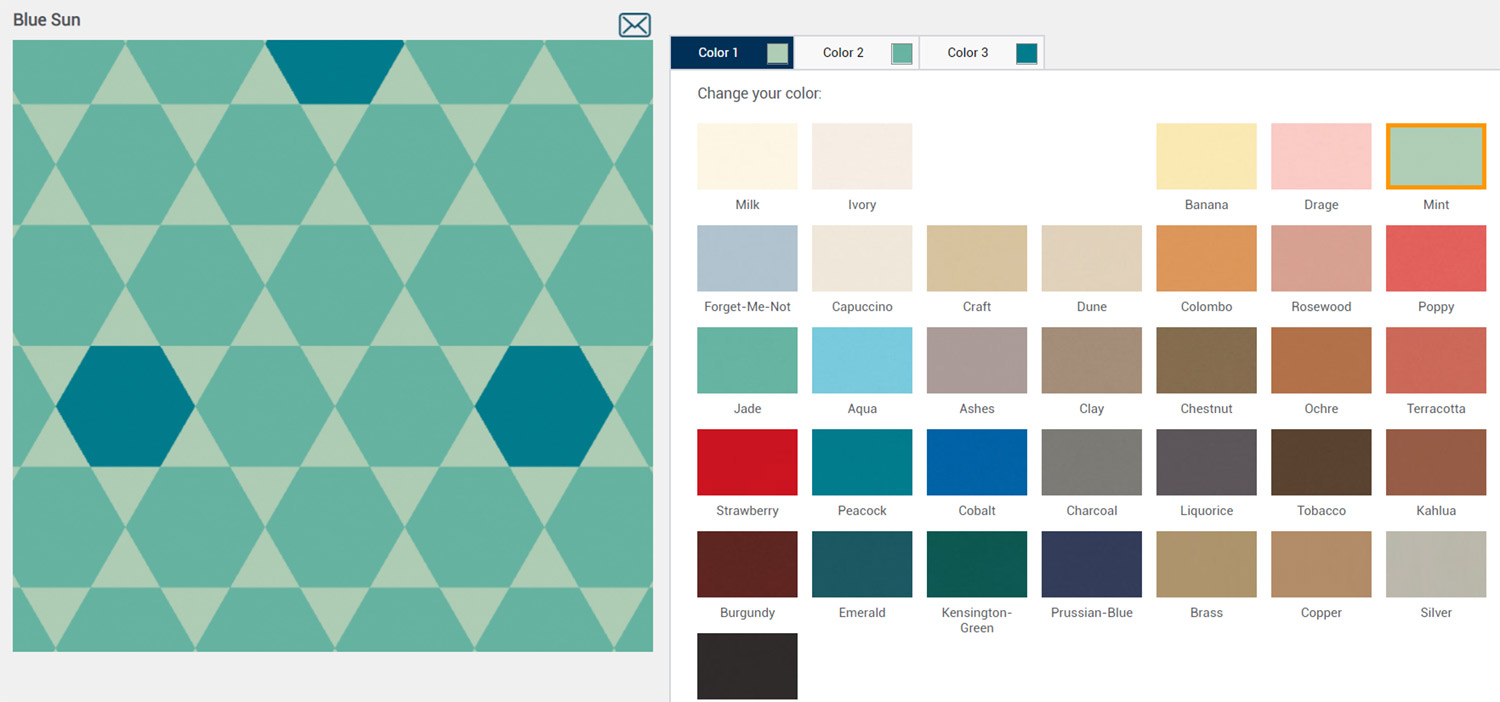Image resolution: width=1500 pixels, height=702 pixels.
Task: Pick the Strawberry red swatch
Action: tap(747, 462)
